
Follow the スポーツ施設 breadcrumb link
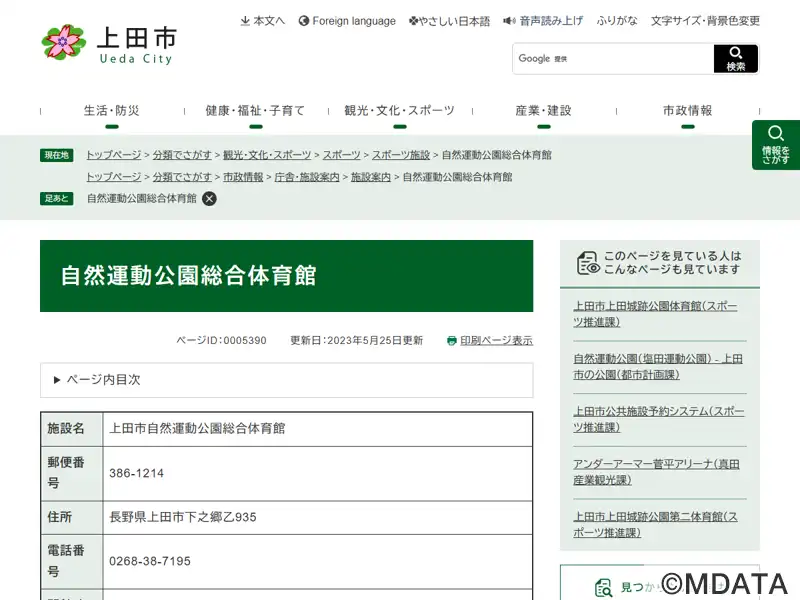(400, 155)
